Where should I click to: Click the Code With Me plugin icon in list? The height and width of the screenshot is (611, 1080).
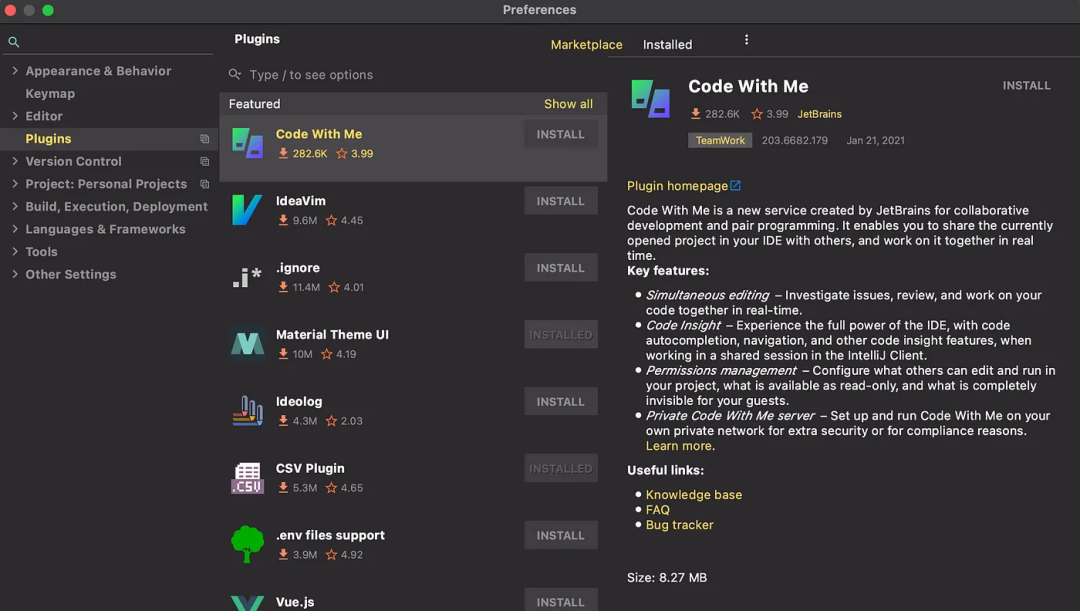[247, 143]
